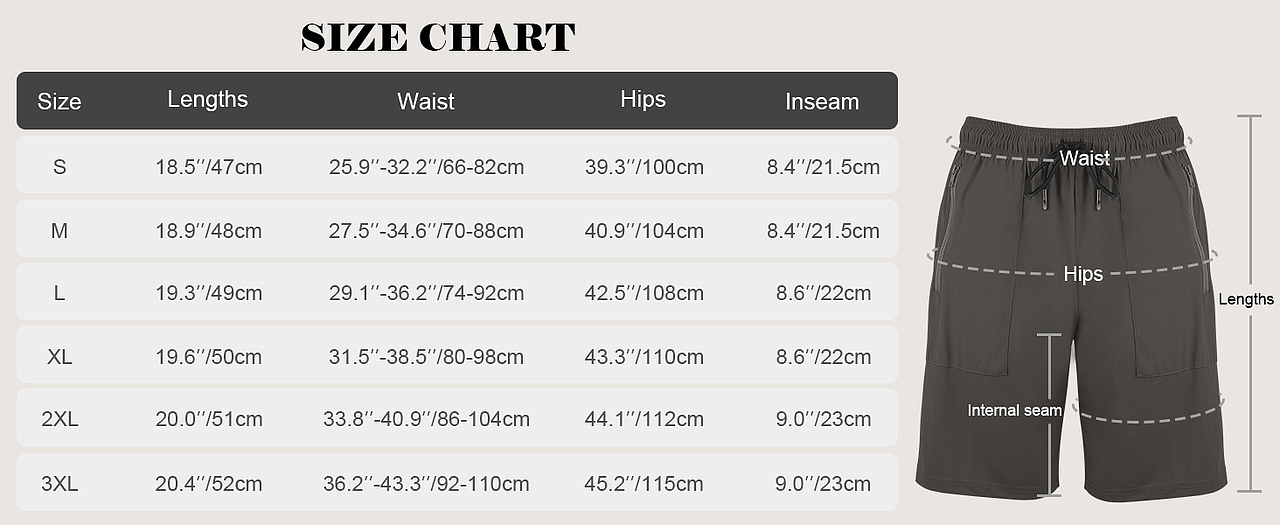Select the Internal seam label
Viewport: 1280px width, 525px height.
pyautogui.click(x=1014, y=410)
